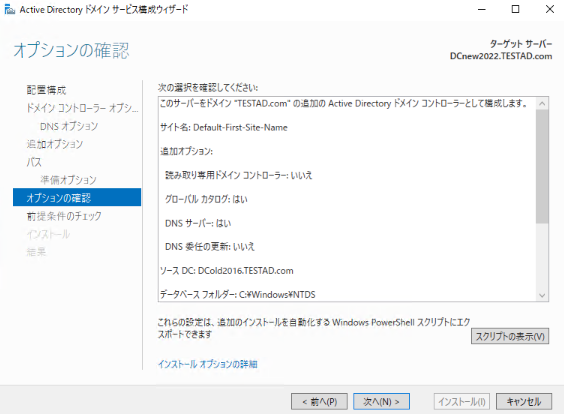Click the スクリプトの表示(V) button
This screenshot has width=564, height=414.
[510, 336]
